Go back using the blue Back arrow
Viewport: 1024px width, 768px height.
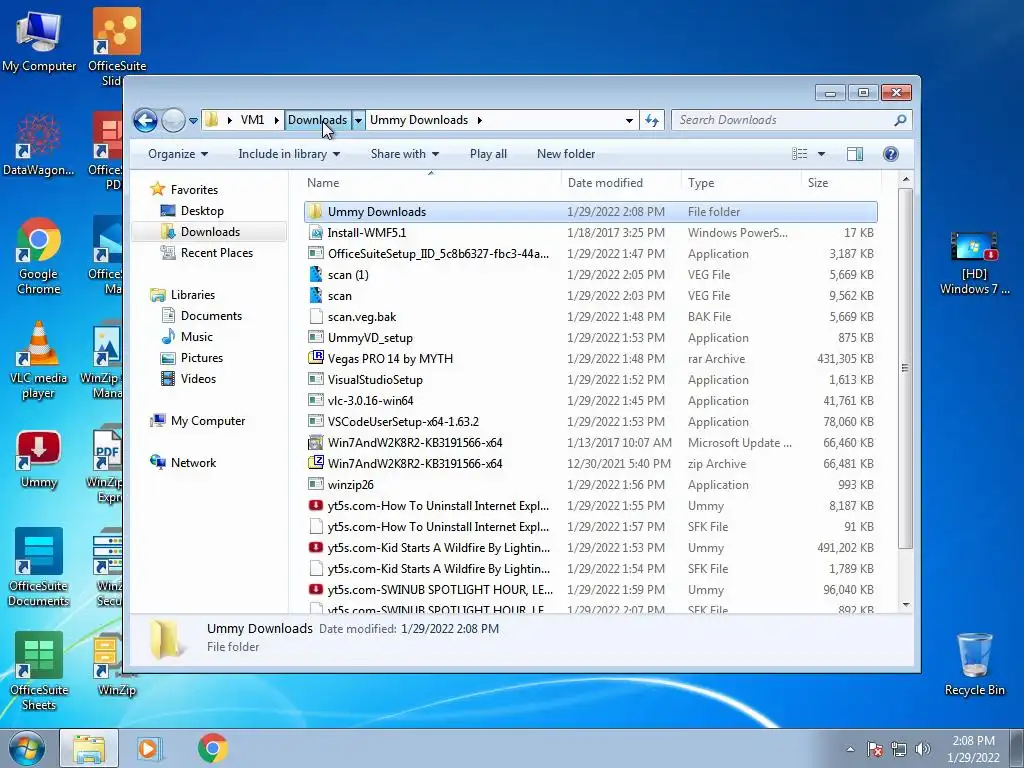click(x=145, y=120)
